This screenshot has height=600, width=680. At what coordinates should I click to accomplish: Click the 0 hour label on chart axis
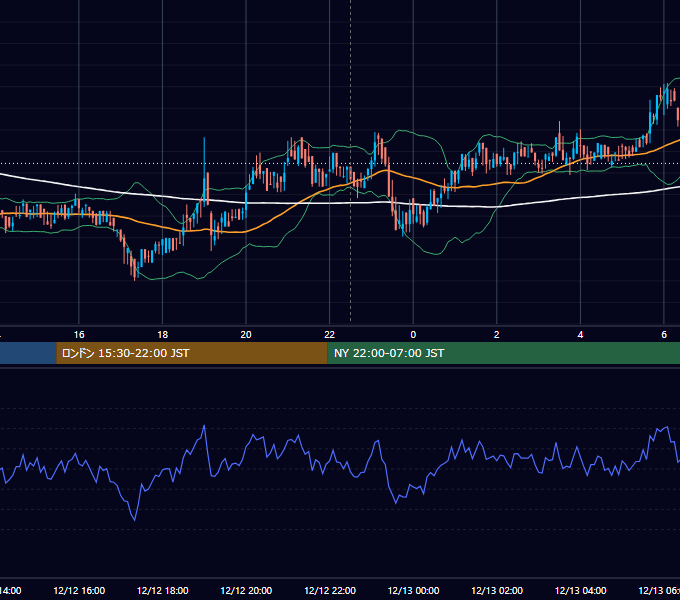(x=413, y=335)
